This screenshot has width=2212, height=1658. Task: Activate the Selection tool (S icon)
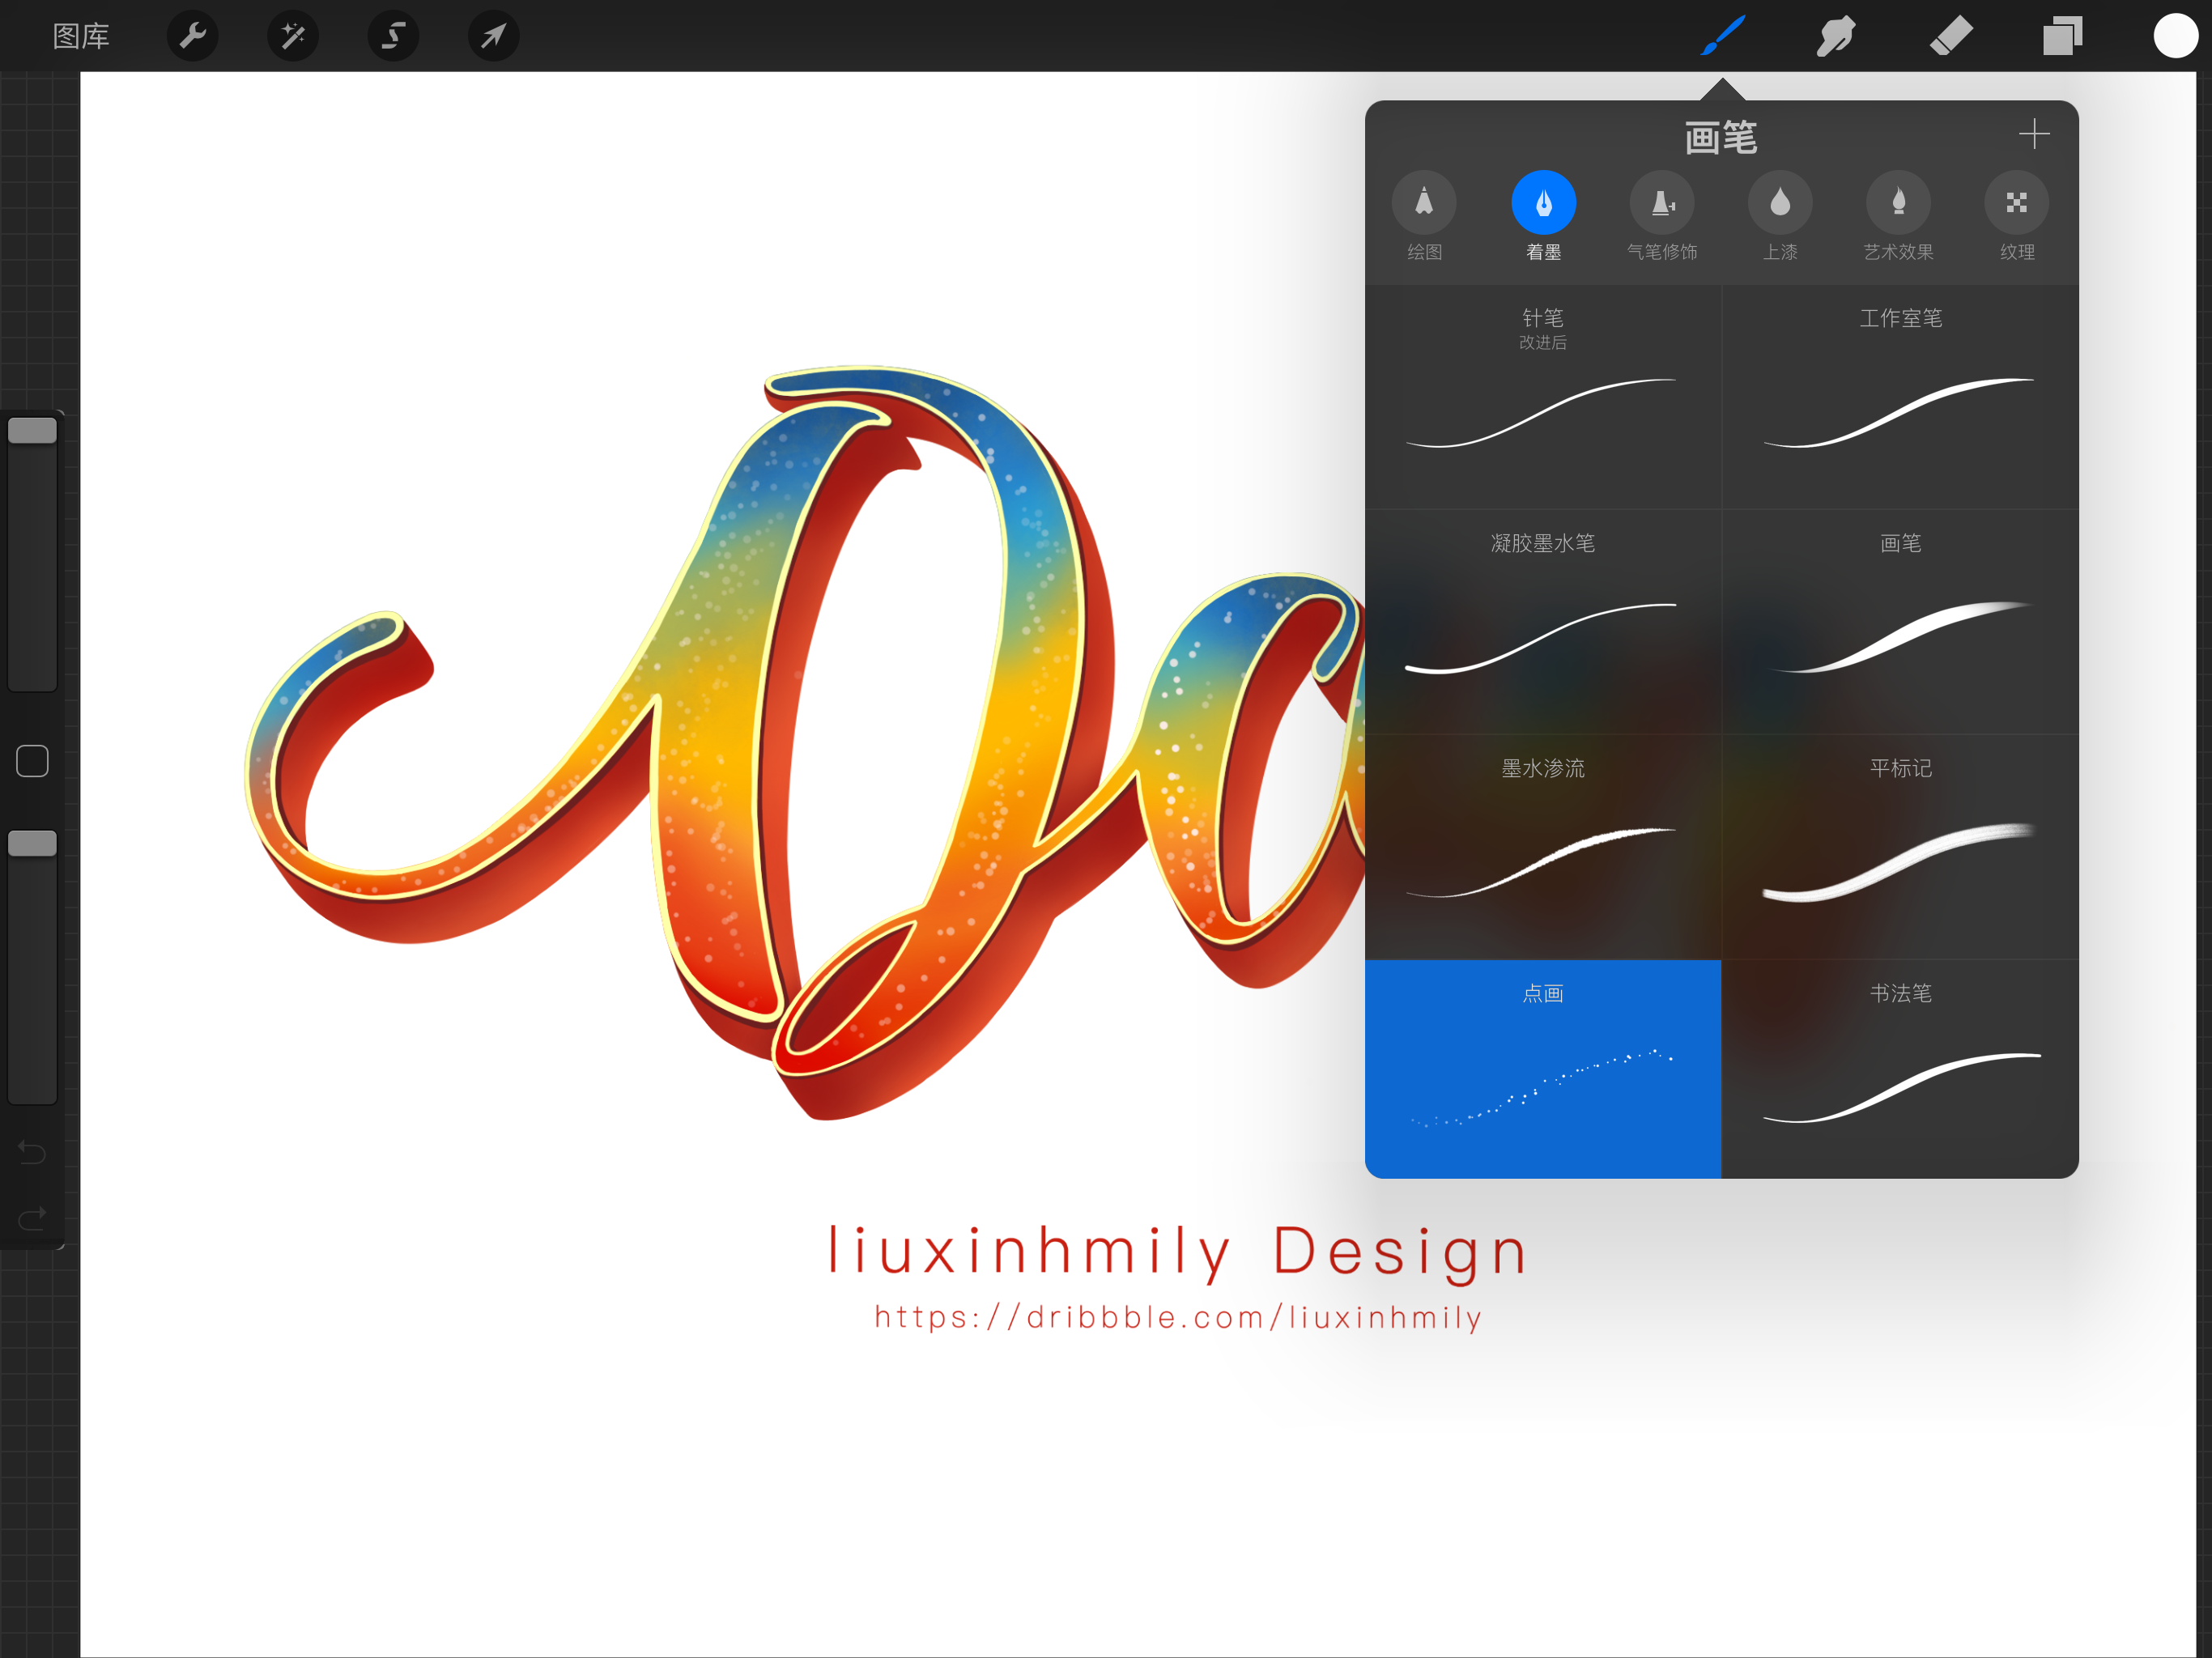(x=393, y=37)
